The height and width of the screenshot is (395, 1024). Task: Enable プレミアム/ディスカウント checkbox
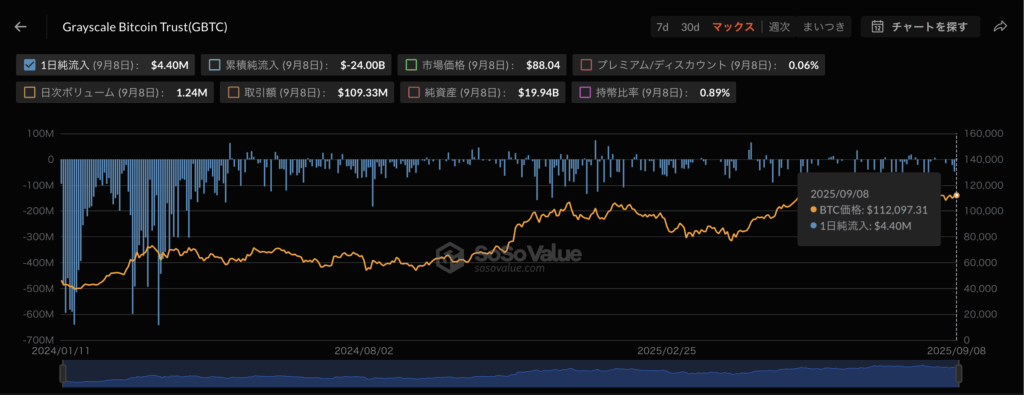tap(586, 65)
